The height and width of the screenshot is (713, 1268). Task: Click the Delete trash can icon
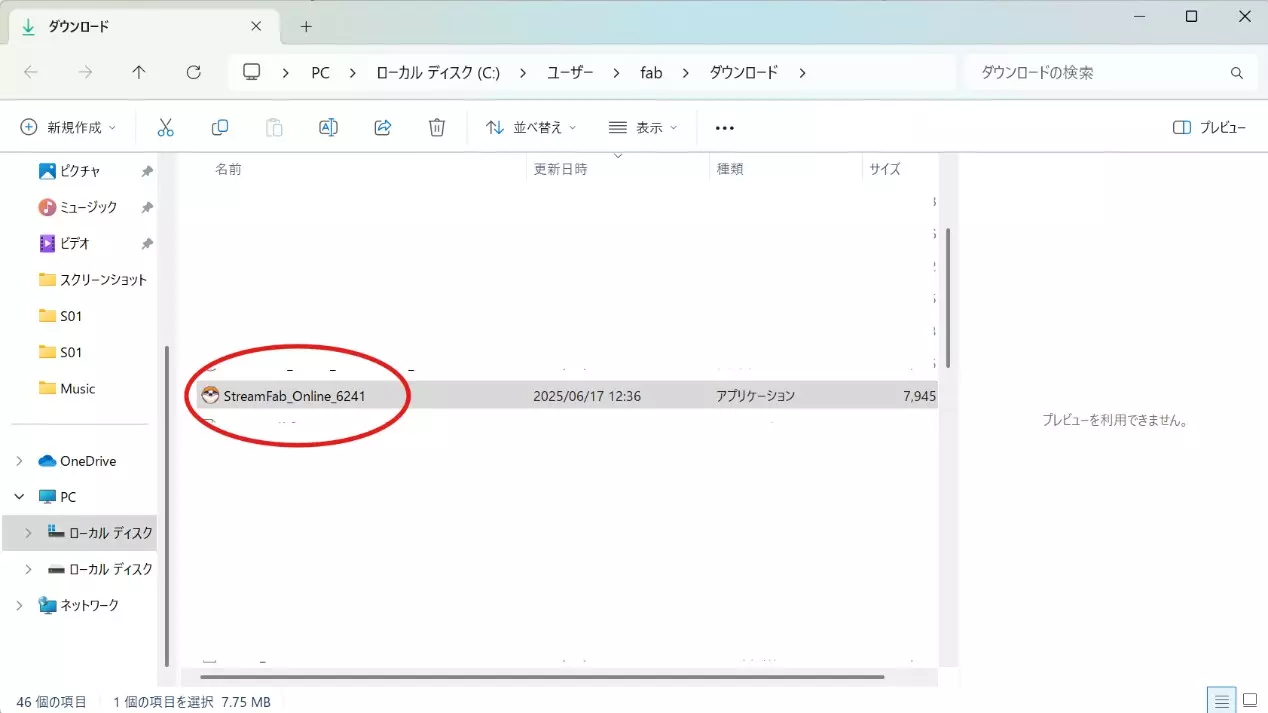tap(437, 127)
